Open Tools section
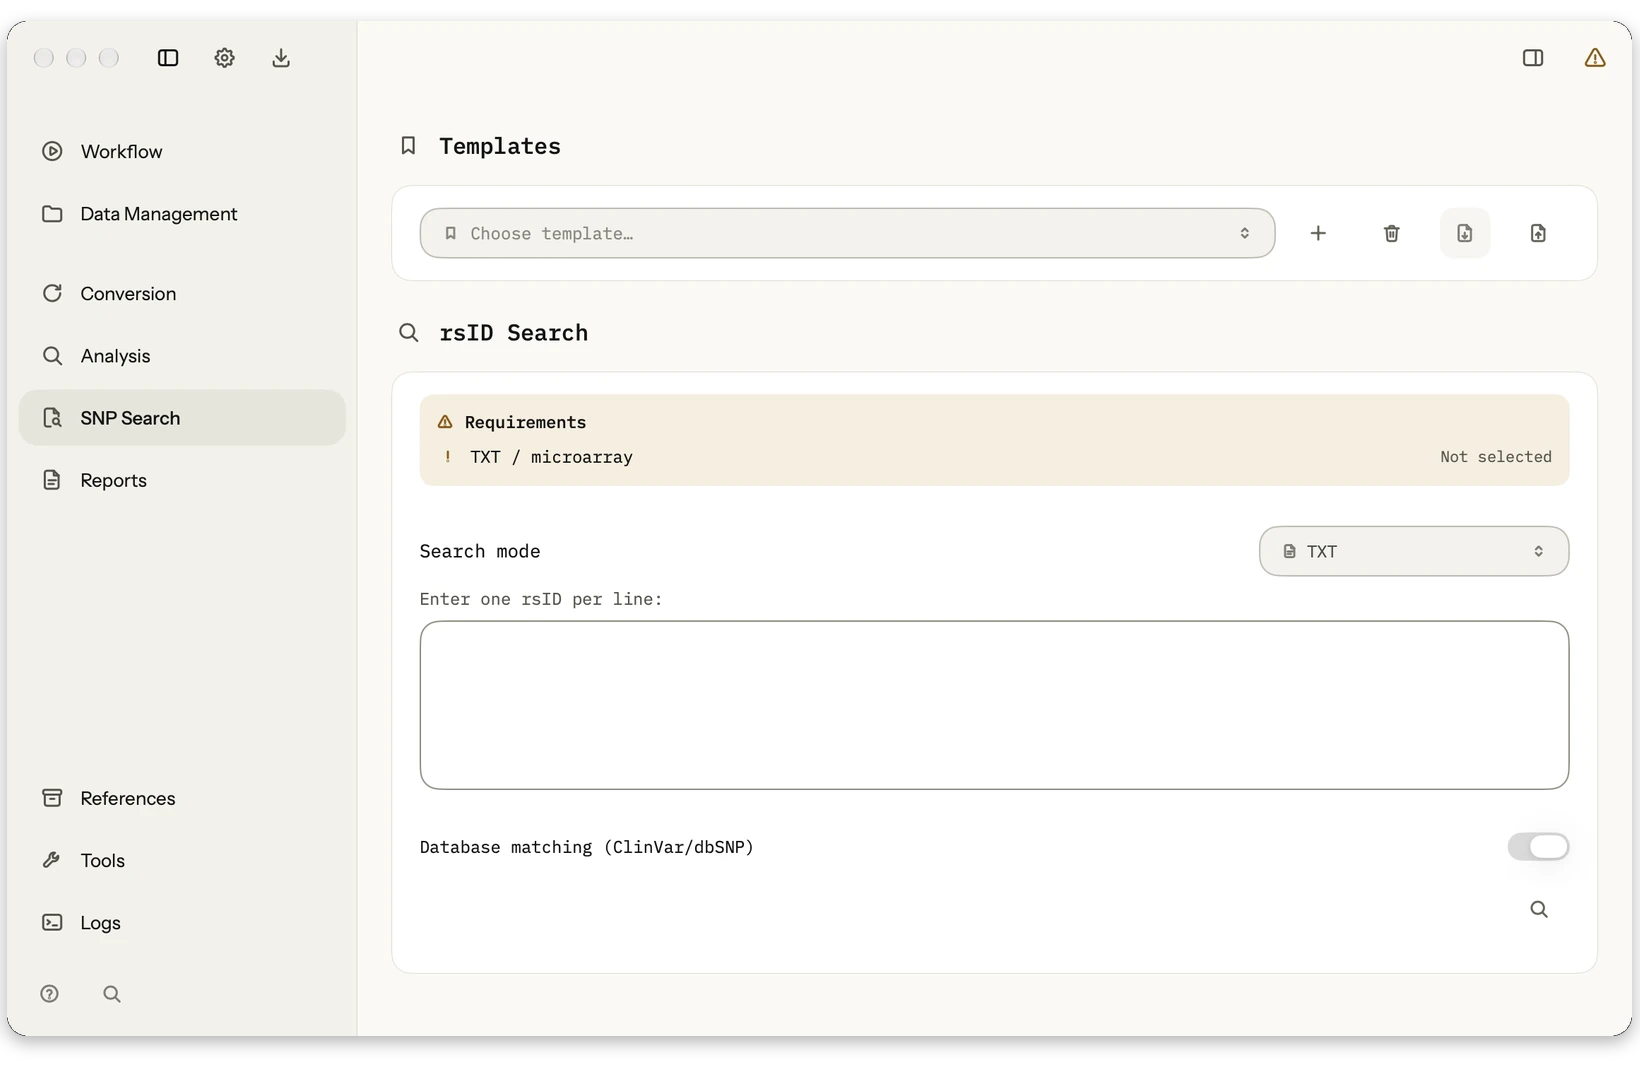Screen dimensions: 1640x1075 [182, 860]
